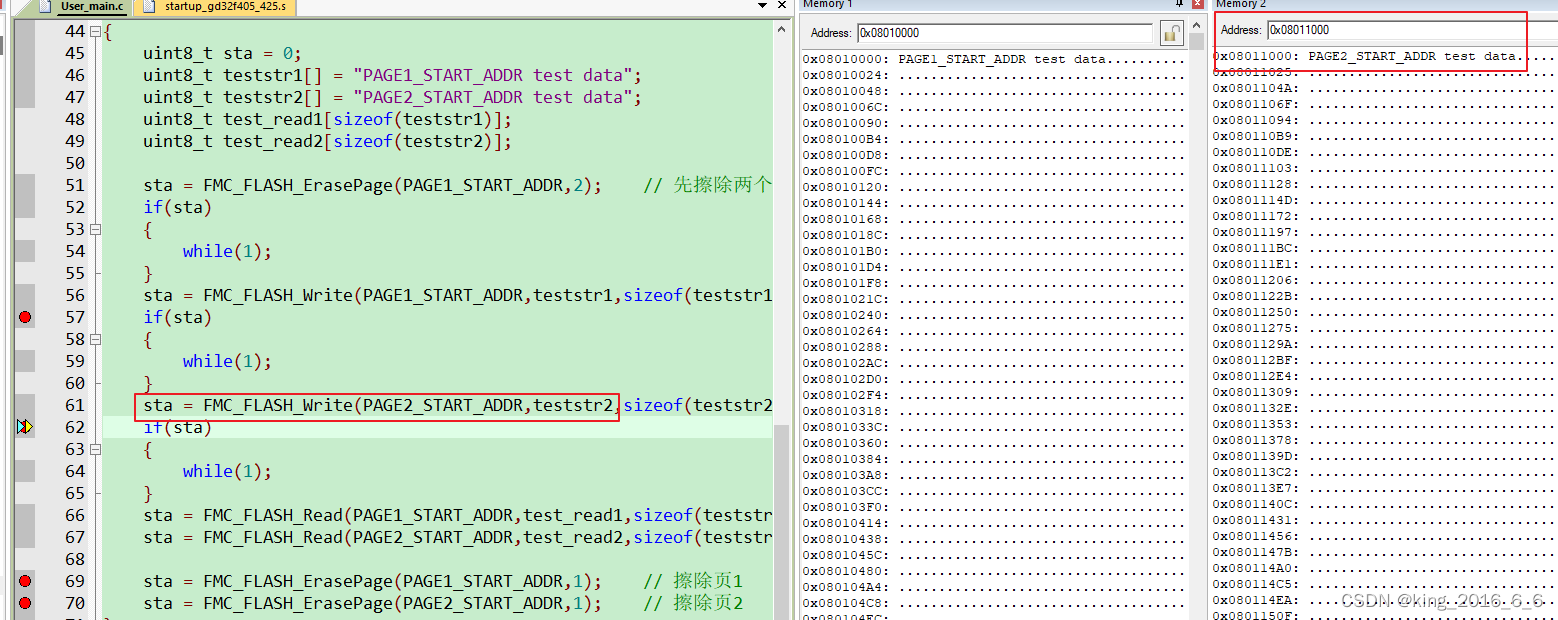The image size is (1558, 620).
Task: Click the pin icon on Memory 1 title bar
Action: click(x=1179, y=4)
